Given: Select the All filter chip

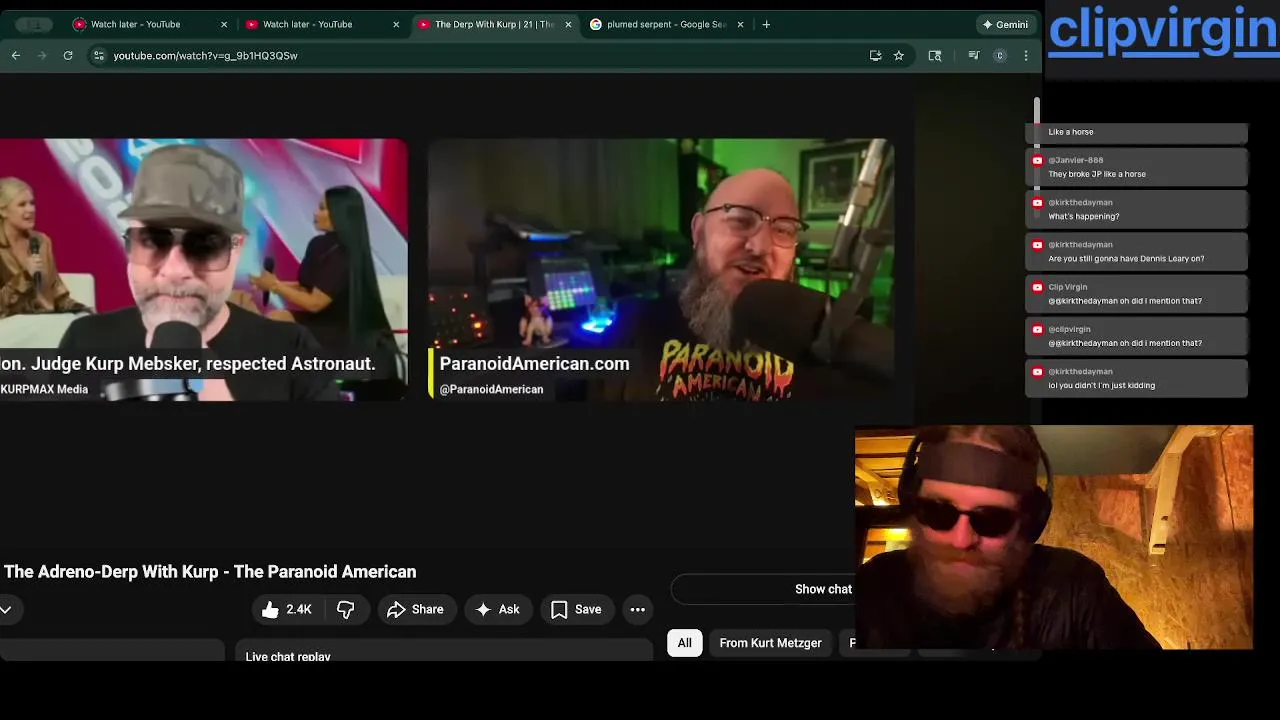Looking at the screenshot, I should (x=684, y=643).
